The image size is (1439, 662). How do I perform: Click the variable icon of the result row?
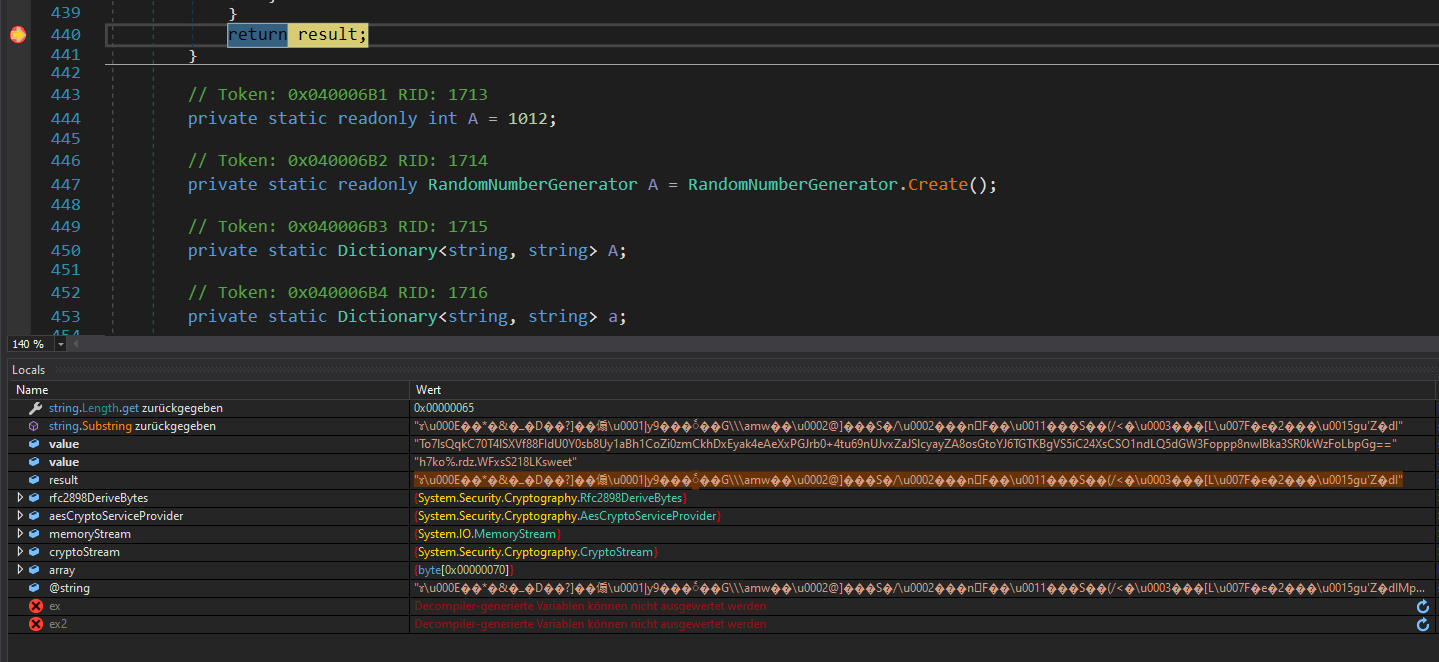35,480
